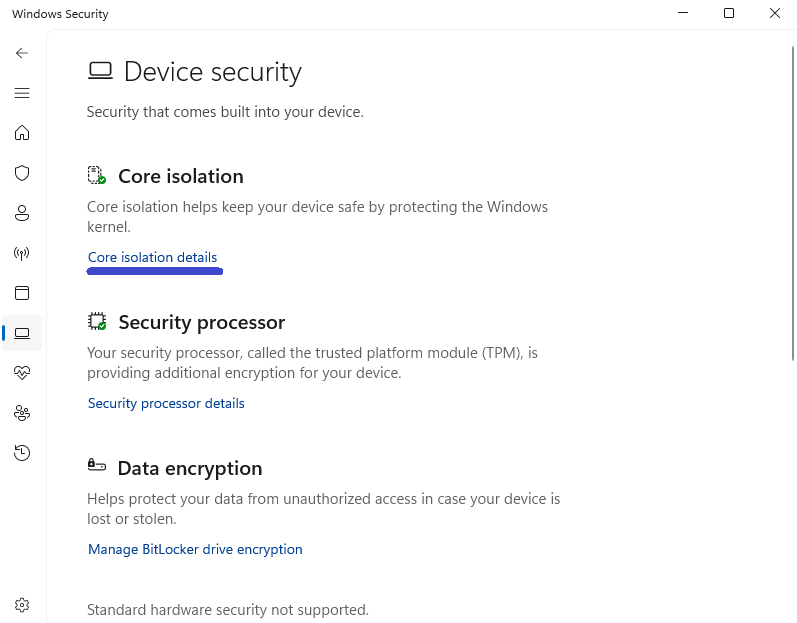Open Virus & threat protection shield

click(x=22, y=173)
